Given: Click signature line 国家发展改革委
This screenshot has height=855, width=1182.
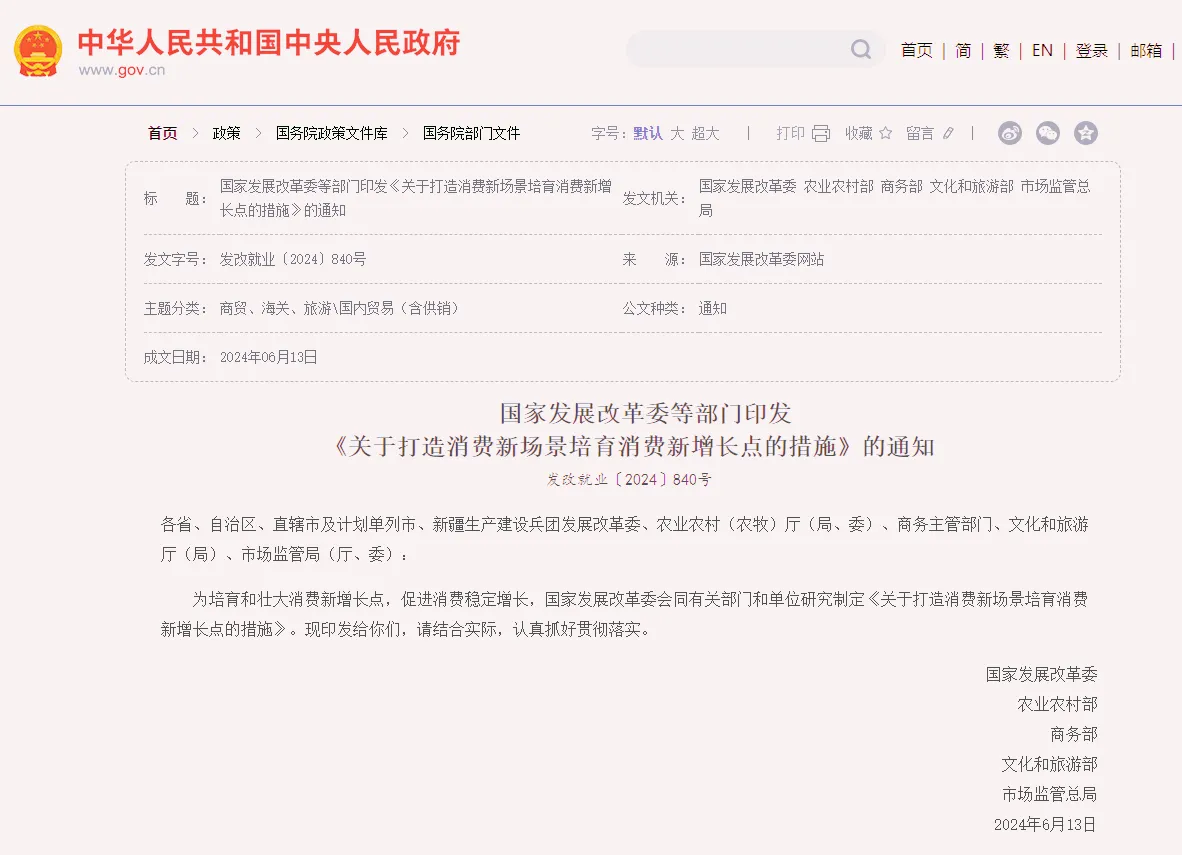Looking at the screenshot, I should pyautogui.click(x=1041, y=674).
